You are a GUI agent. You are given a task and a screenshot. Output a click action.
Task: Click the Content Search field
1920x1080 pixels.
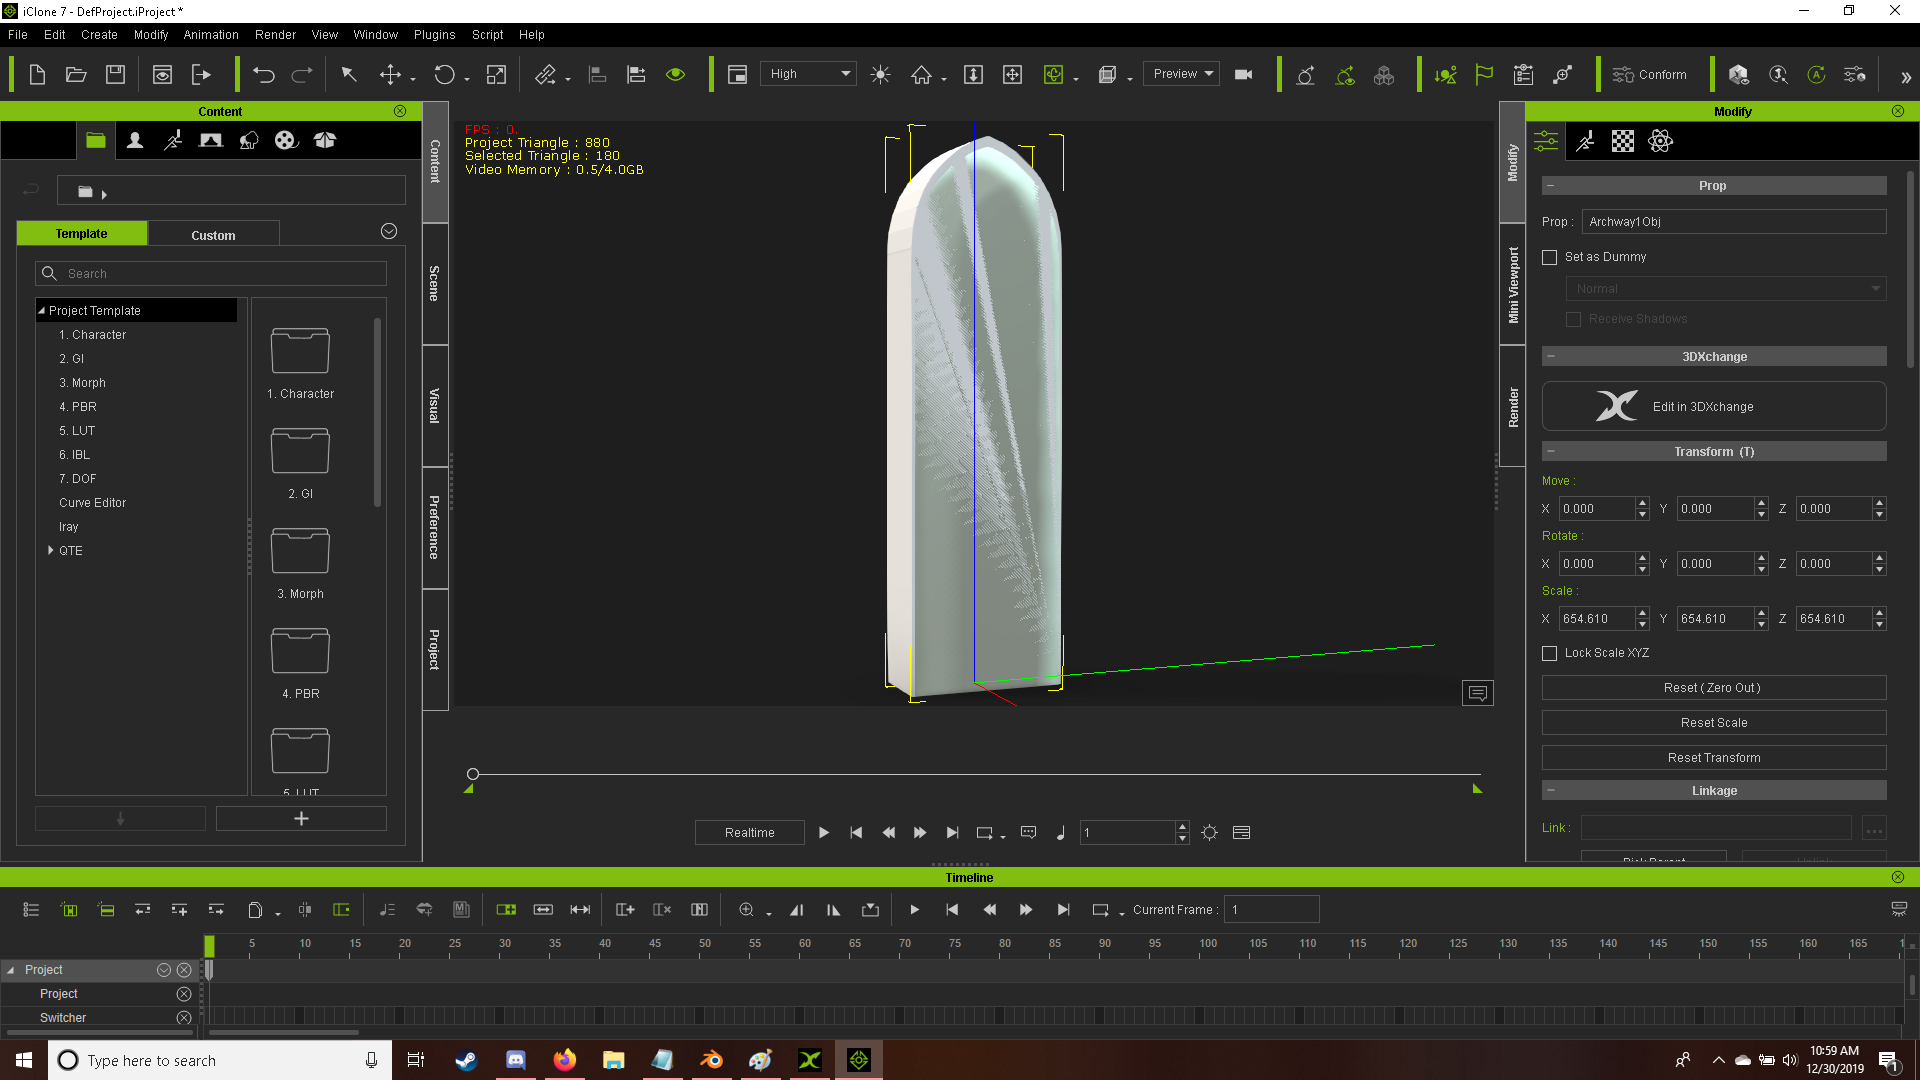(x=211, y=274)
